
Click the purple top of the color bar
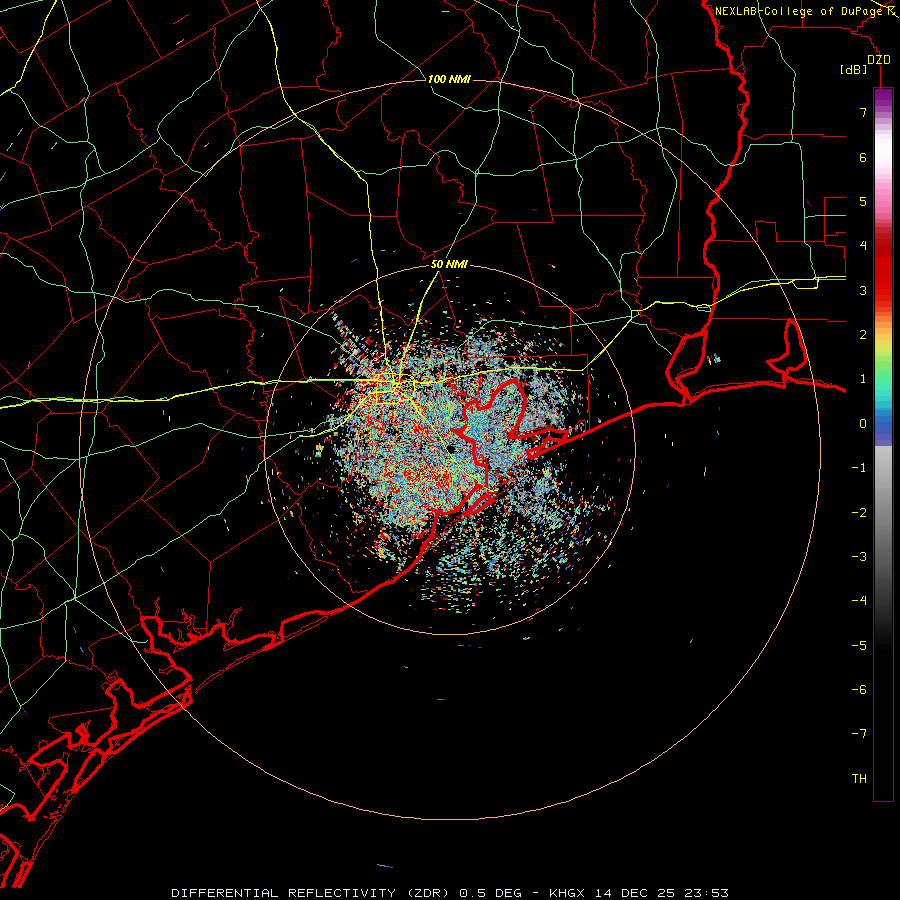click(x=883, y=98)
